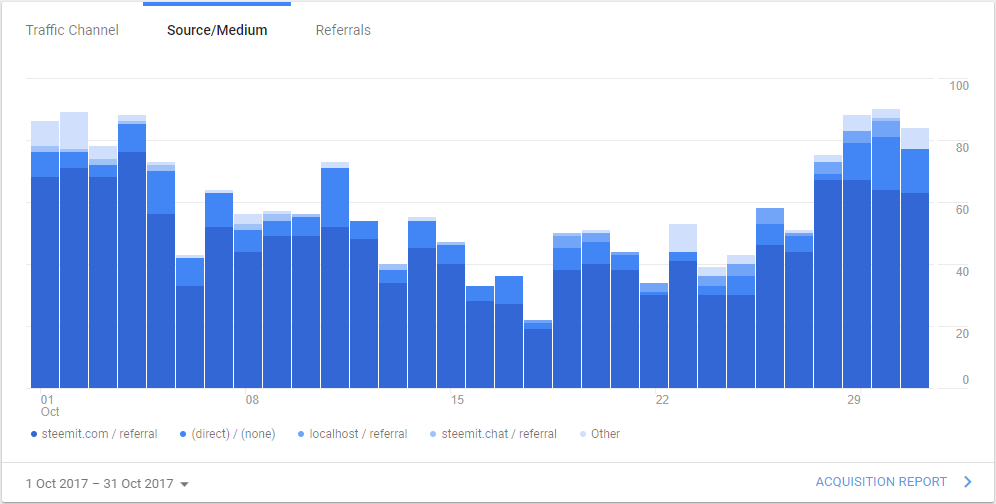Click the steemit.com / referral legend dot
996x504 pixels.
pyautogui.click(x=33, y=434)
